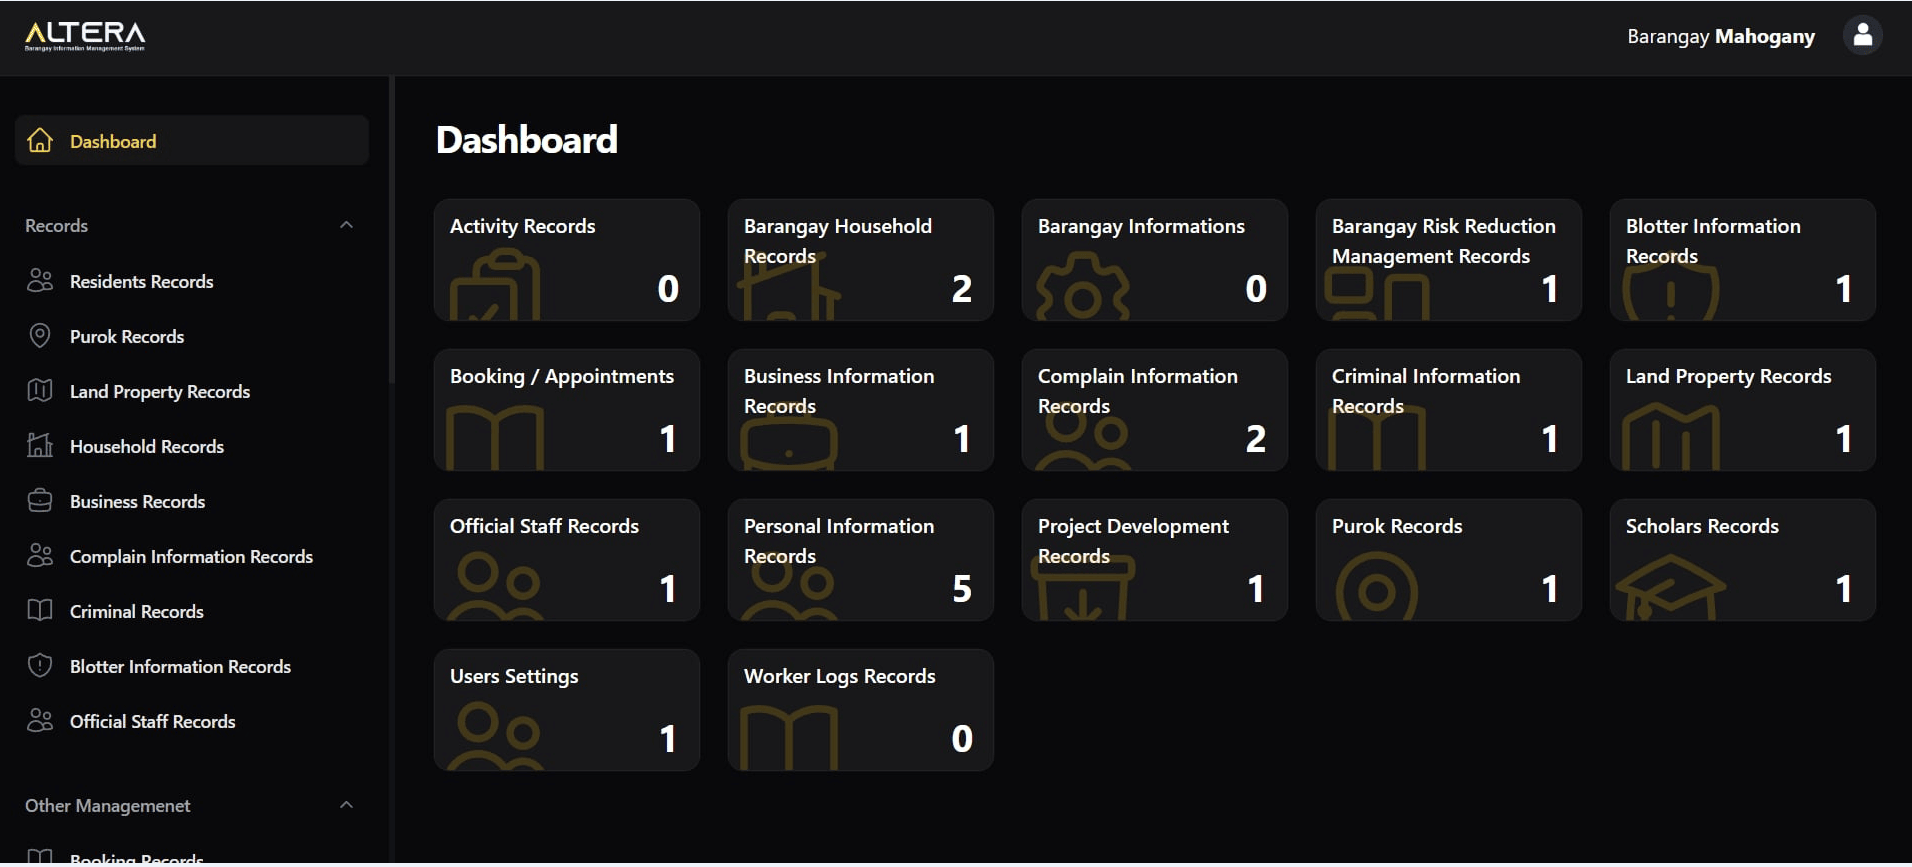Click the Barangay Mahogany label in header

pyautogui.click(x=1721, y=36)
